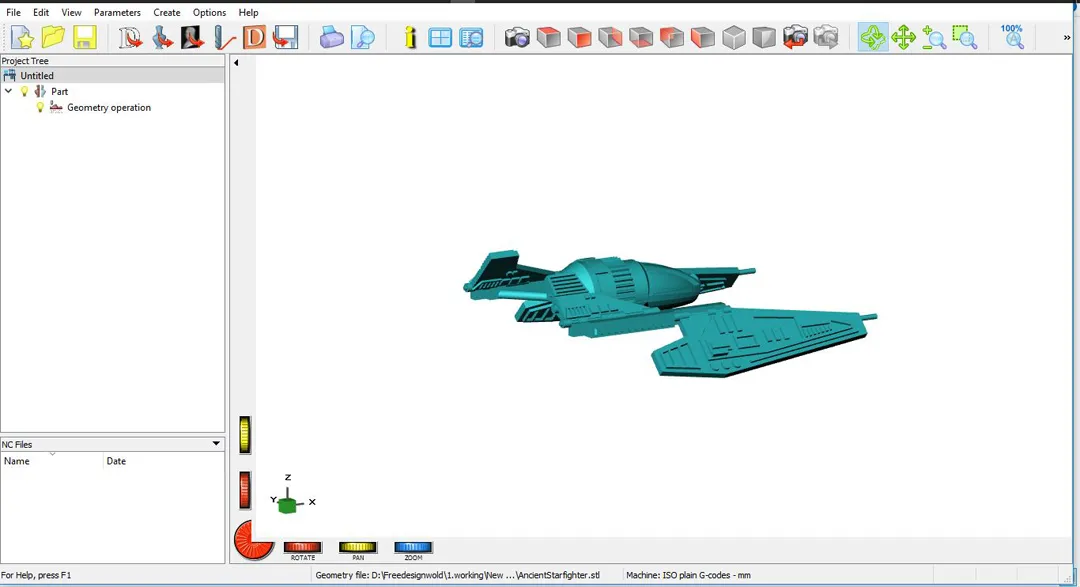Click the zoom 100% icon

[x=1013, y=37]
